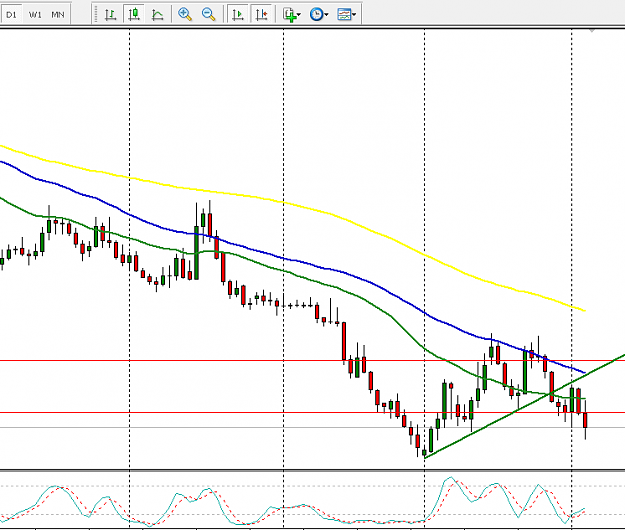The width and height of the screenshot is (625, 530).
Task: Click the chart shift triangle marker at chart top
Action: click(592, 30)
